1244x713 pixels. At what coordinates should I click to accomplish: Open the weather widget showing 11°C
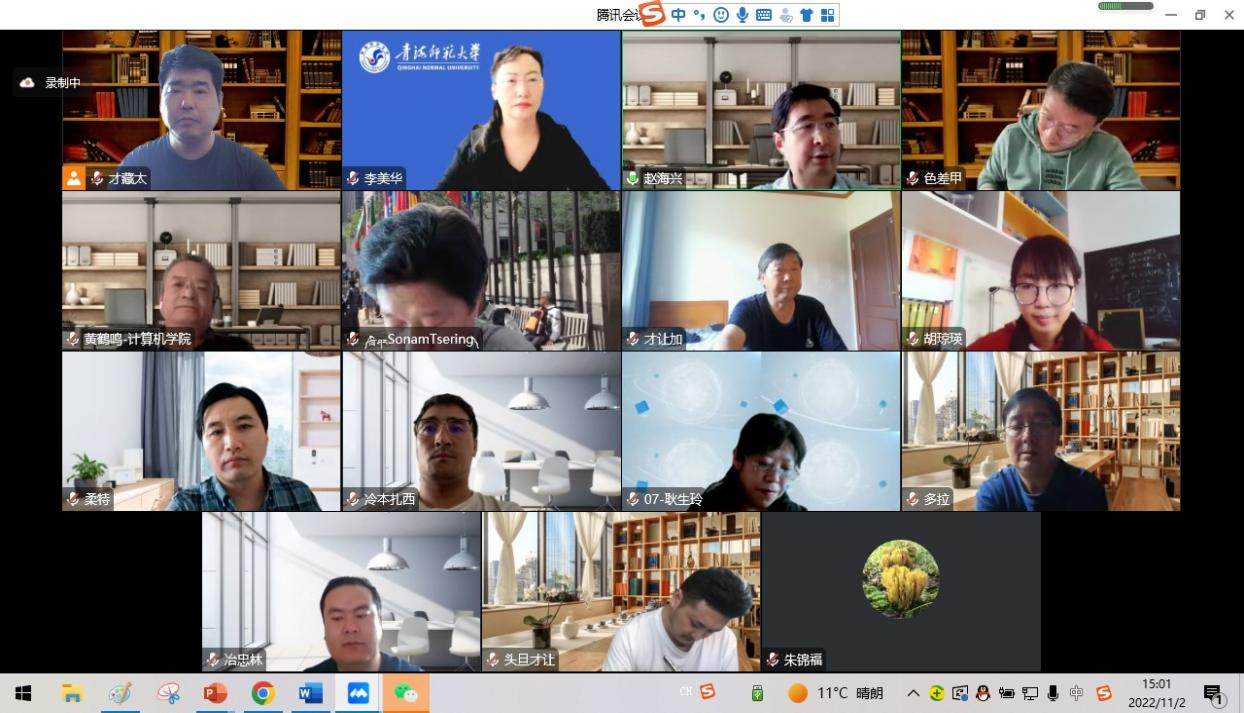pos(835,693)
